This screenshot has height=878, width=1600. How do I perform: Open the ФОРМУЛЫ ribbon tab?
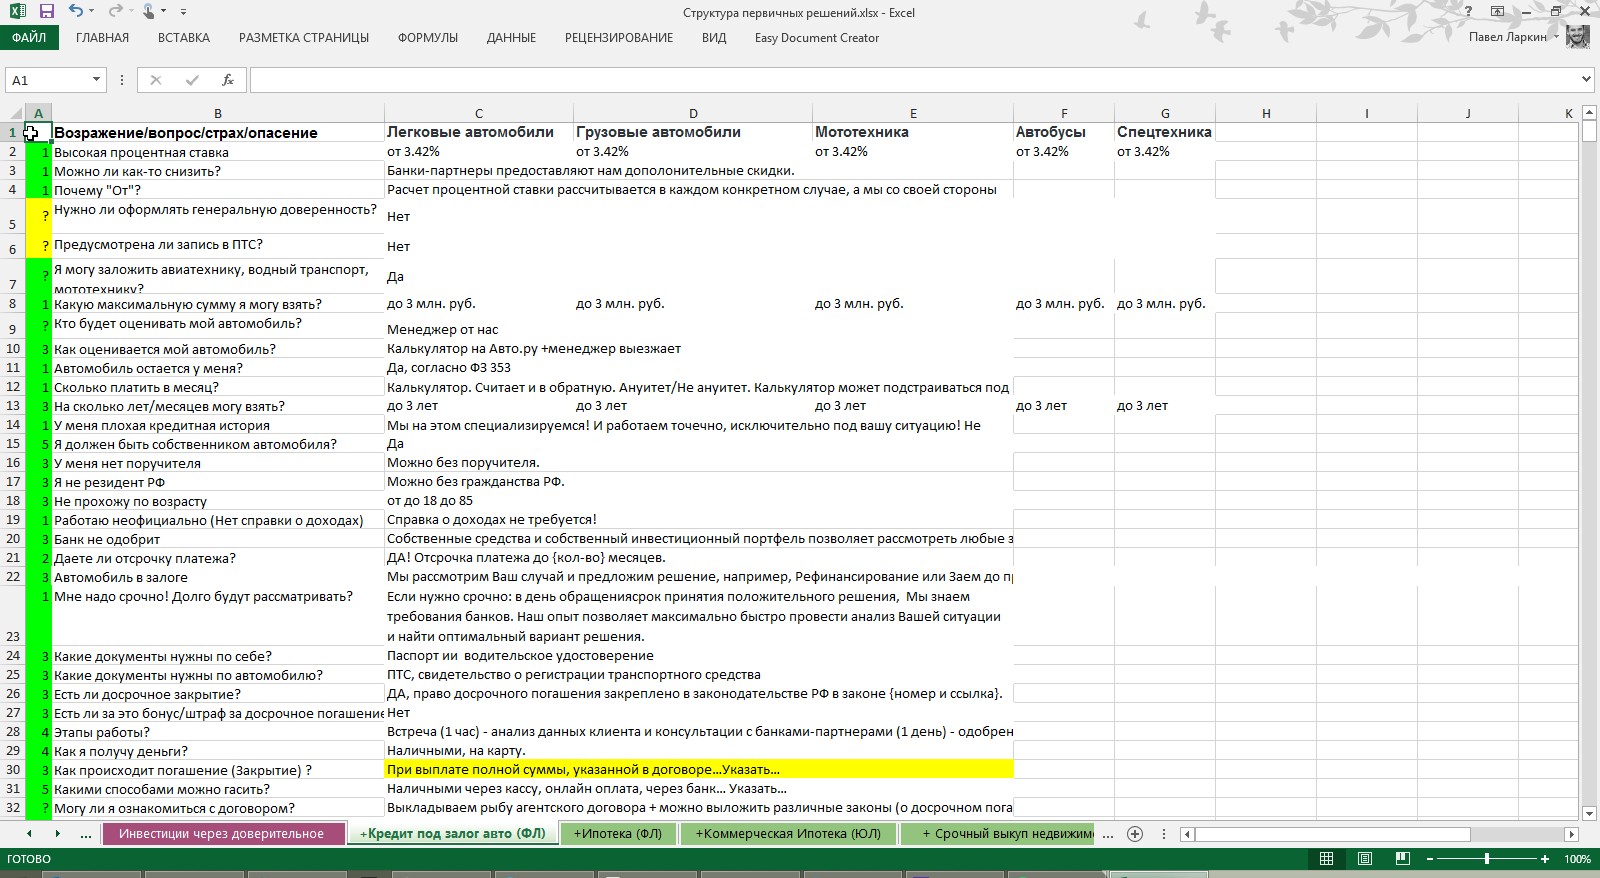[427, 38]
